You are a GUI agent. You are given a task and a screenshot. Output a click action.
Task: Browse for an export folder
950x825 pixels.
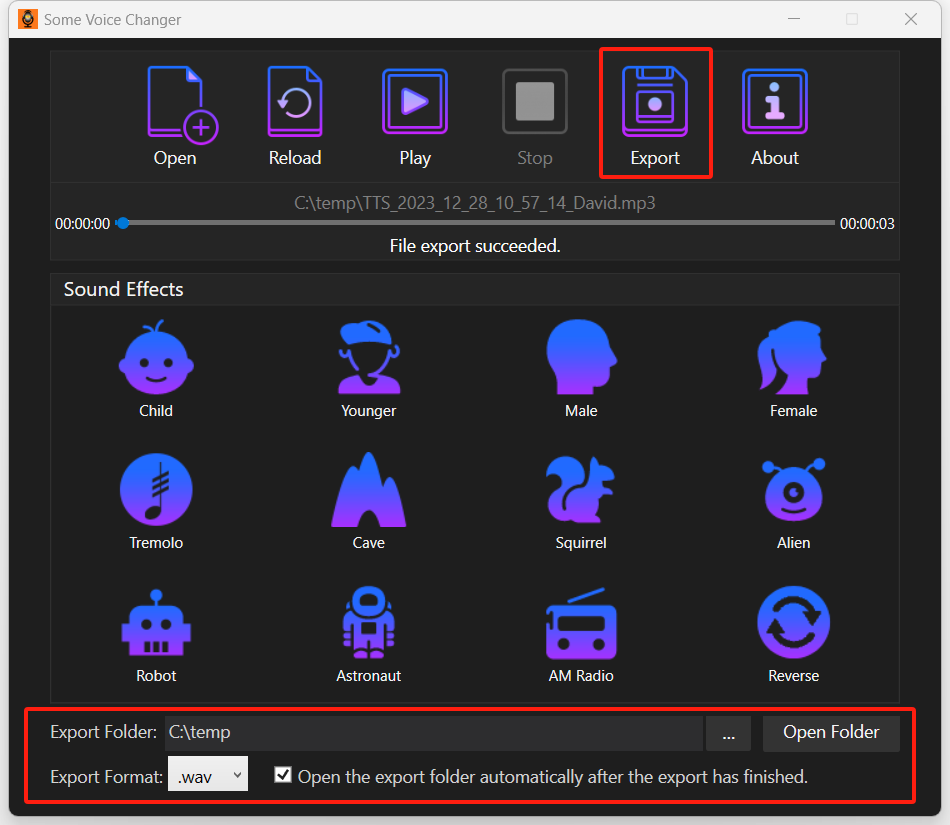tap(729, 733)
